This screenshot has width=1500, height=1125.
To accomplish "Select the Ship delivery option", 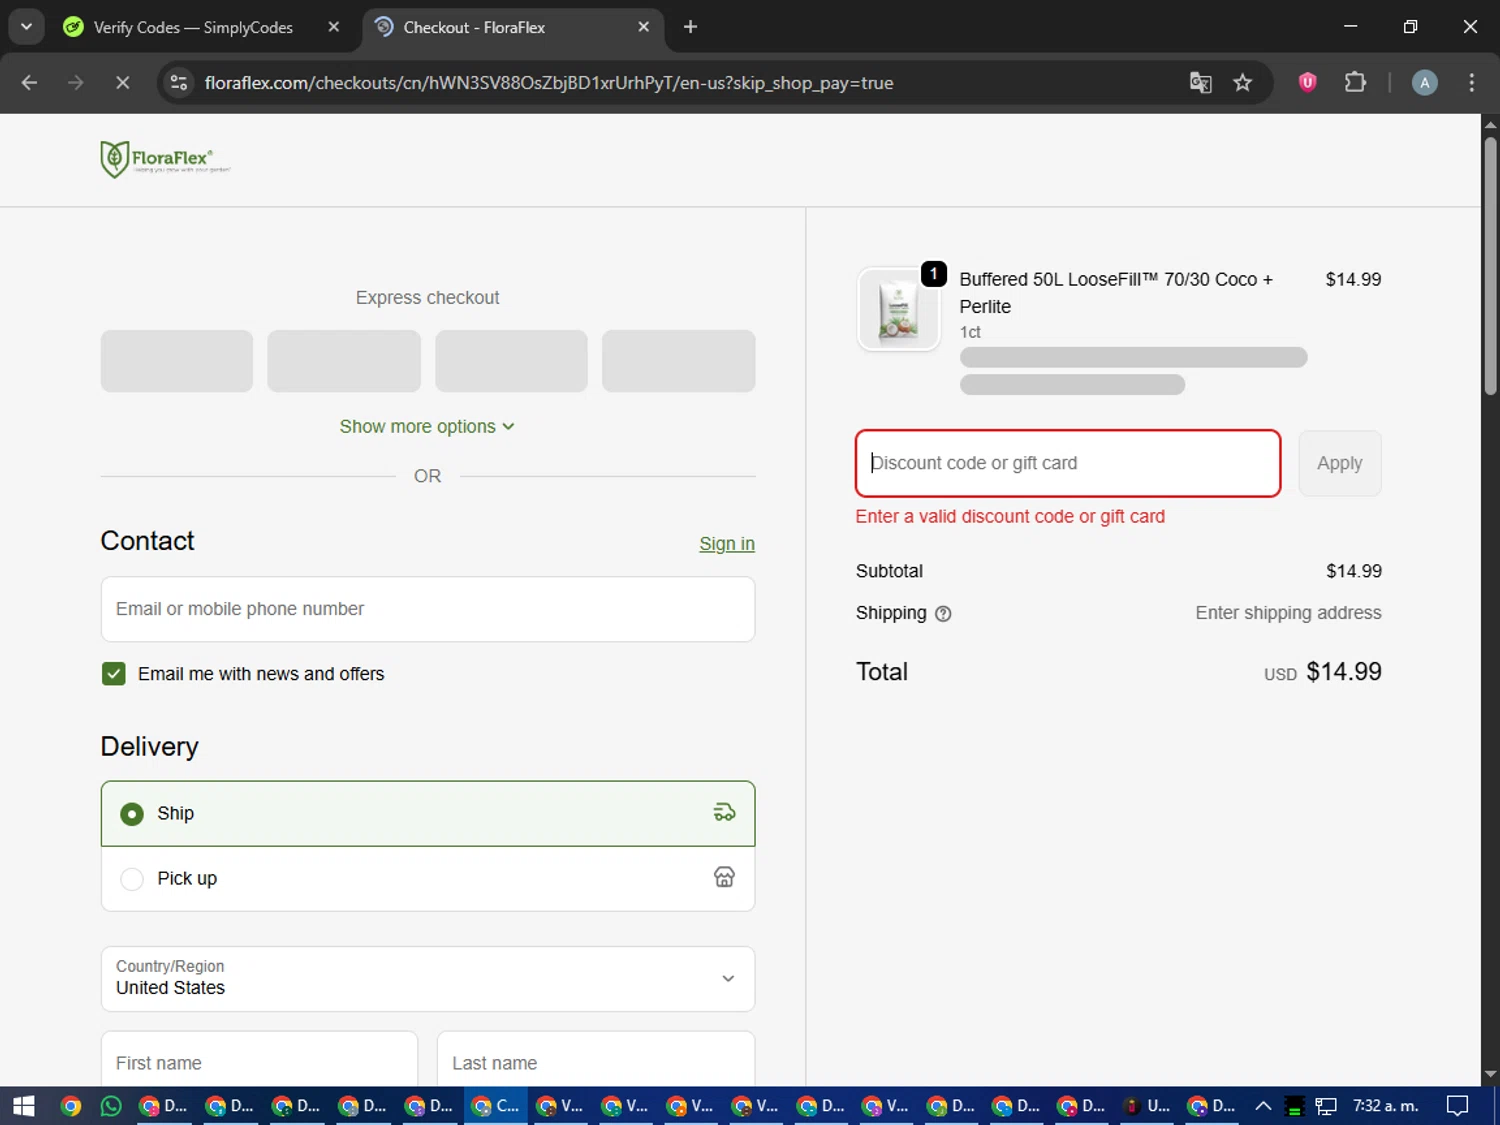I will [428, 814].
